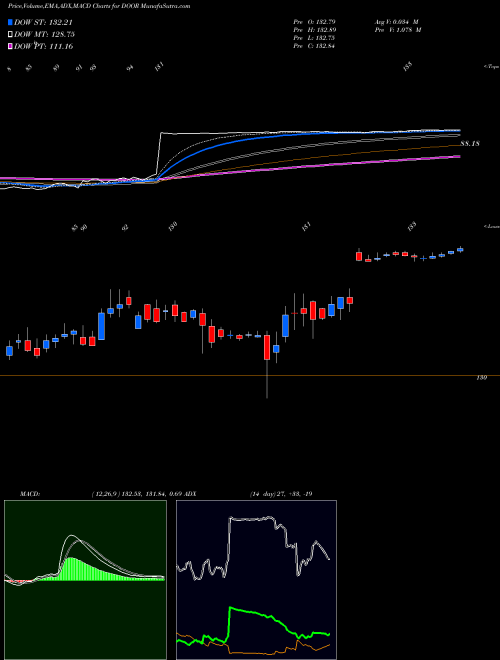Click the ADX (14 day) header text
This screenshot has width=500, height=660.
click(x=251, y=493)
